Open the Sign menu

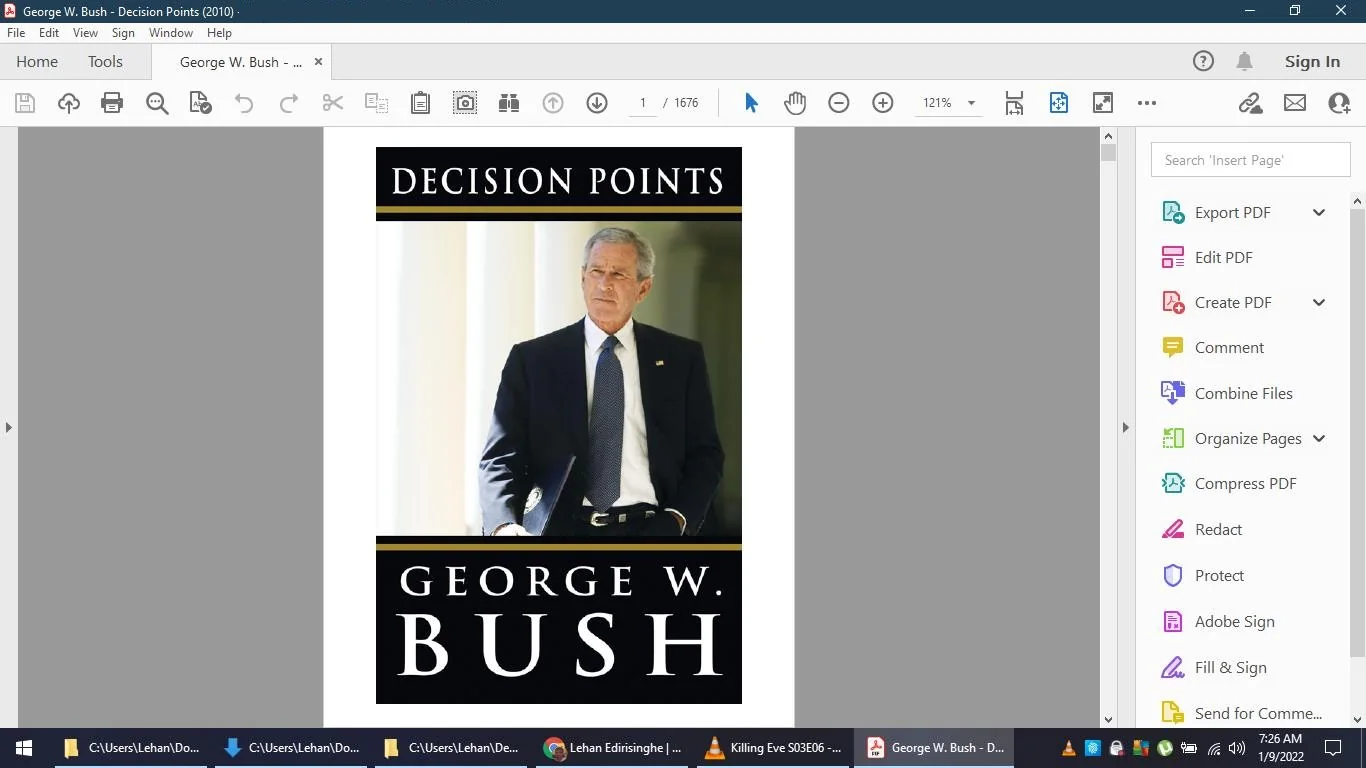(123, 33)
